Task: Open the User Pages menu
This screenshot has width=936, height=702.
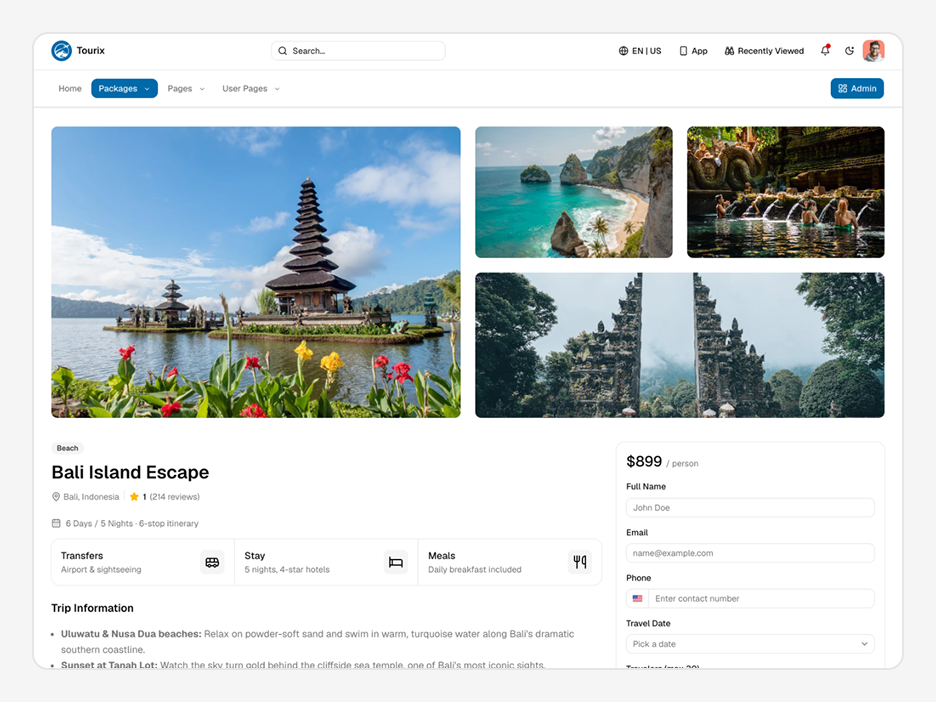Action: pos(251,88)
